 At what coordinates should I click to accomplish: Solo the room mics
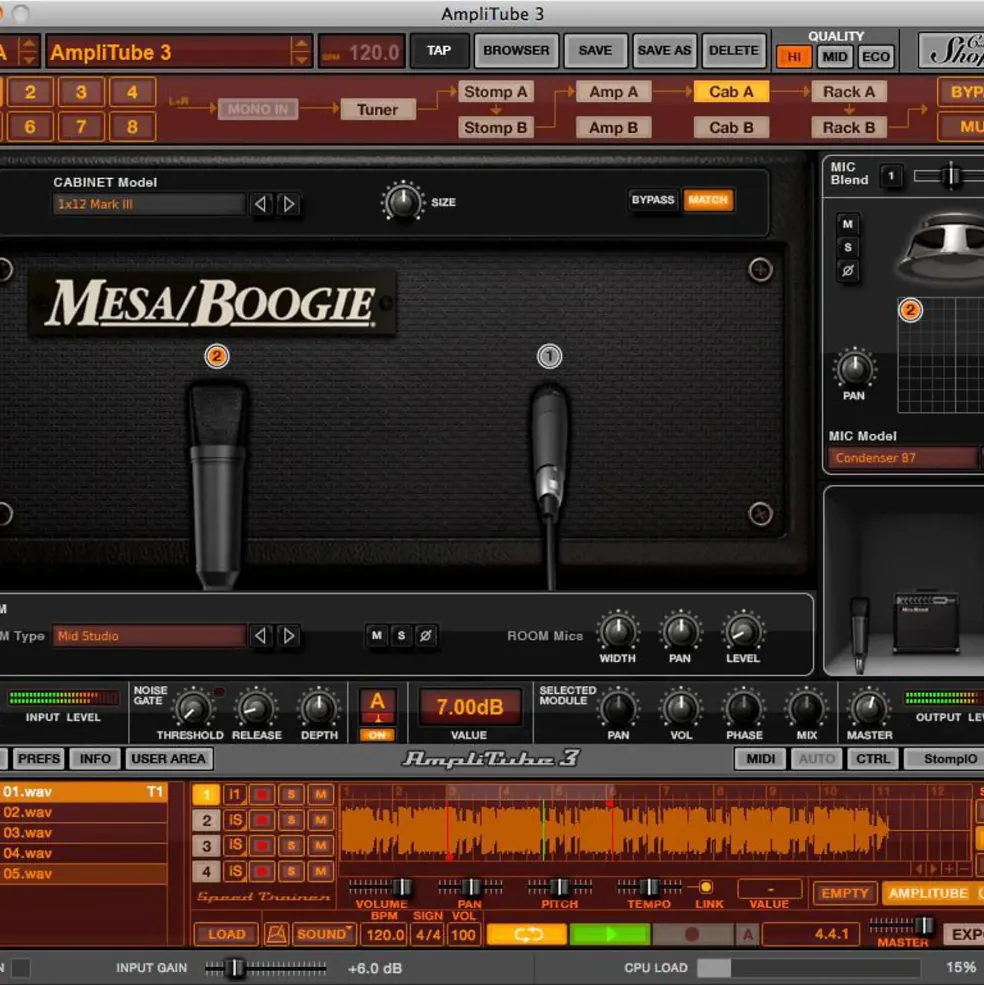[401, 635]
